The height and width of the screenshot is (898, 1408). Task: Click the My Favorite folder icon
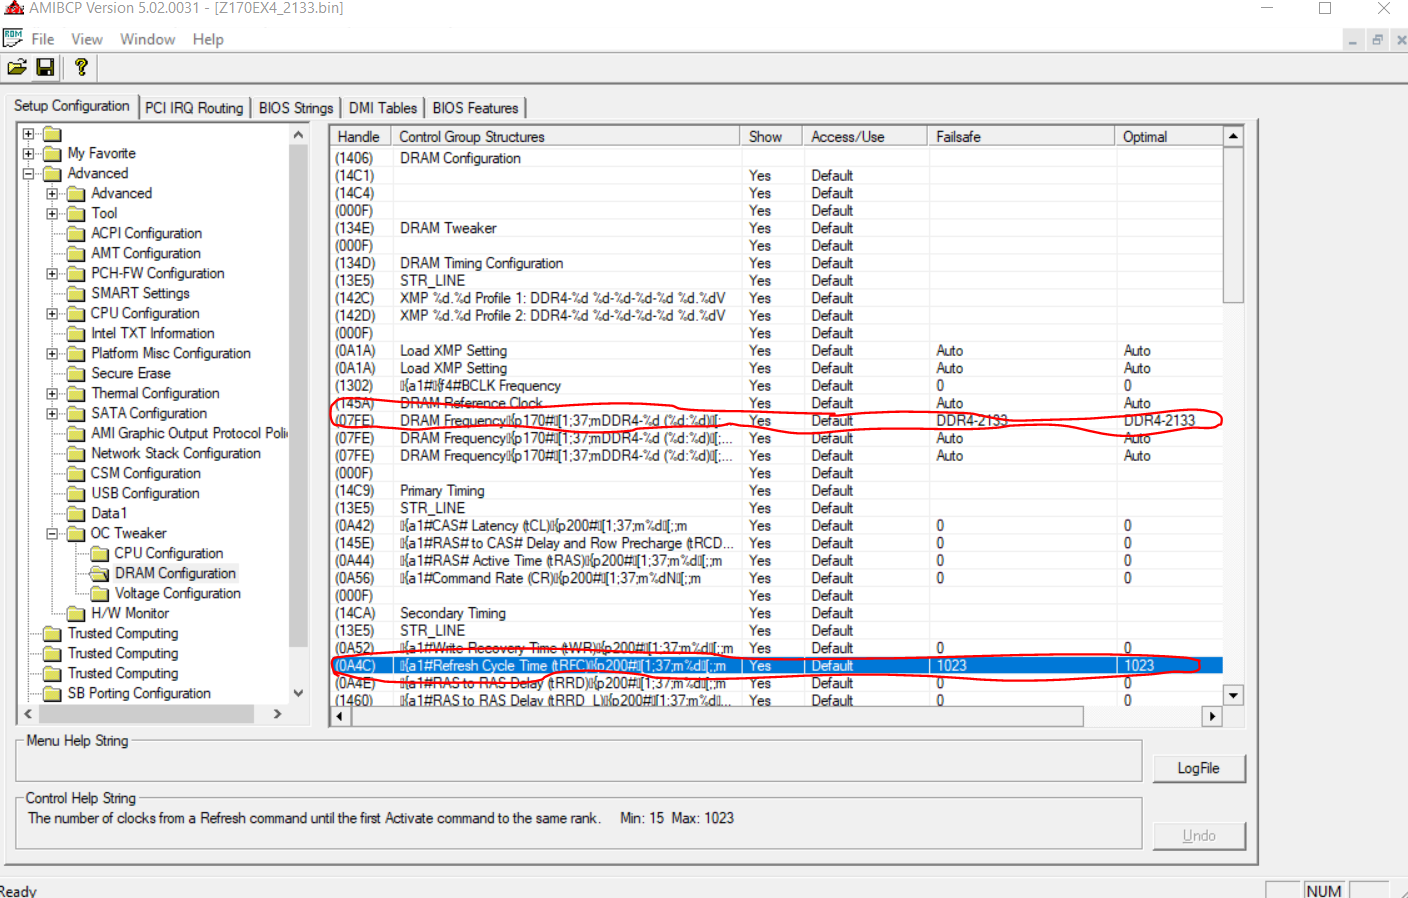pyautogui.click(x=53, y=154)
